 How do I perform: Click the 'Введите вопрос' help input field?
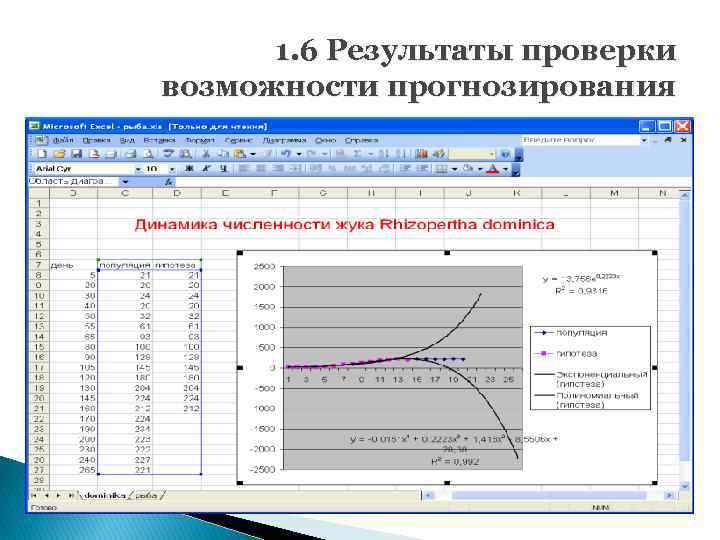pos(580,140)
